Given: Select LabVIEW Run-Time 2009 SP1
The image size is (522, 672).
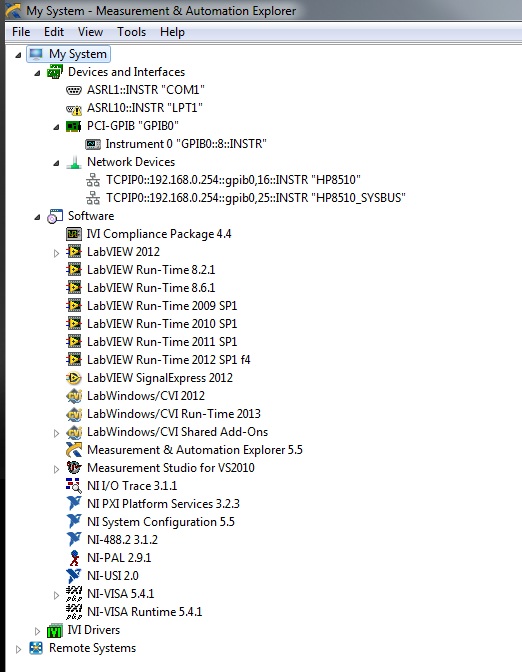Looking at the screenshot, I should (162, 306).
